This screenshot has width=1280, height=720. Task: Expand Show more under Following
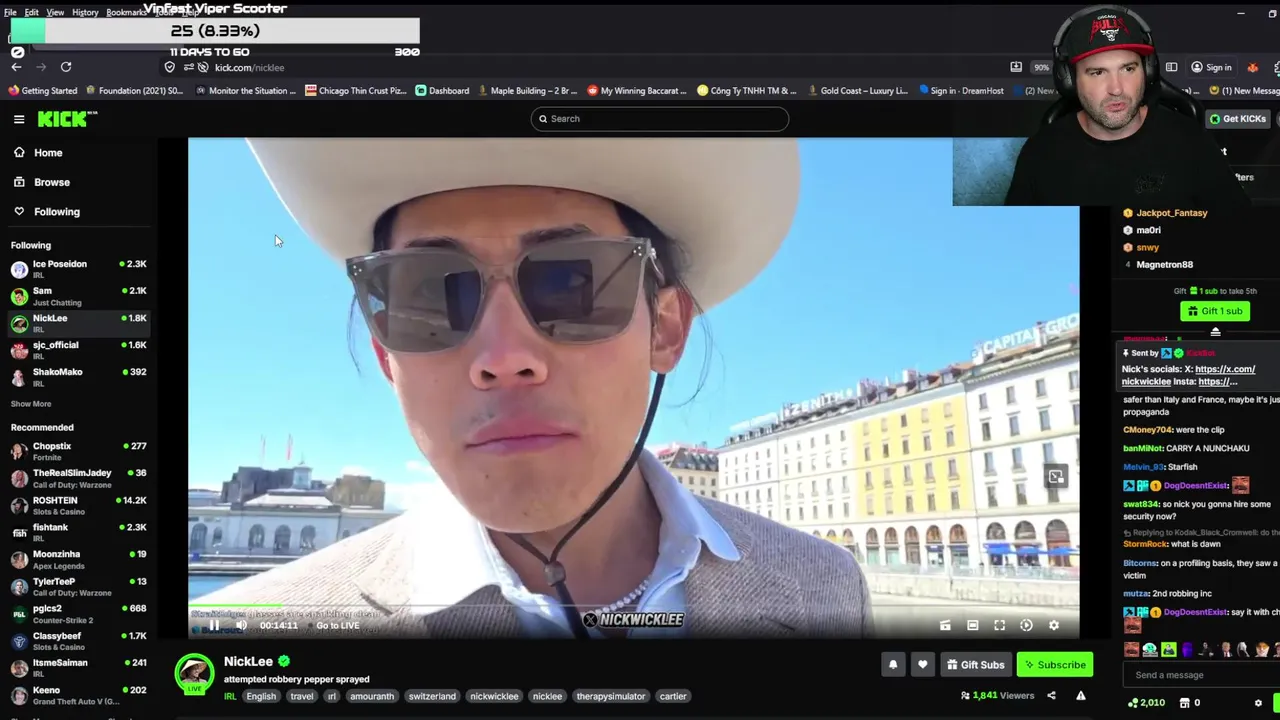coord(31,404)
